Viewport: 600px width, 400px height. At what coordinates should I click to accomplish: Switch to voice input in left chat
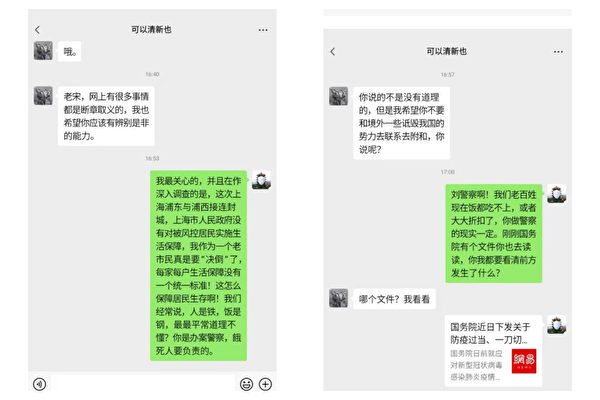tap(39, 384)
